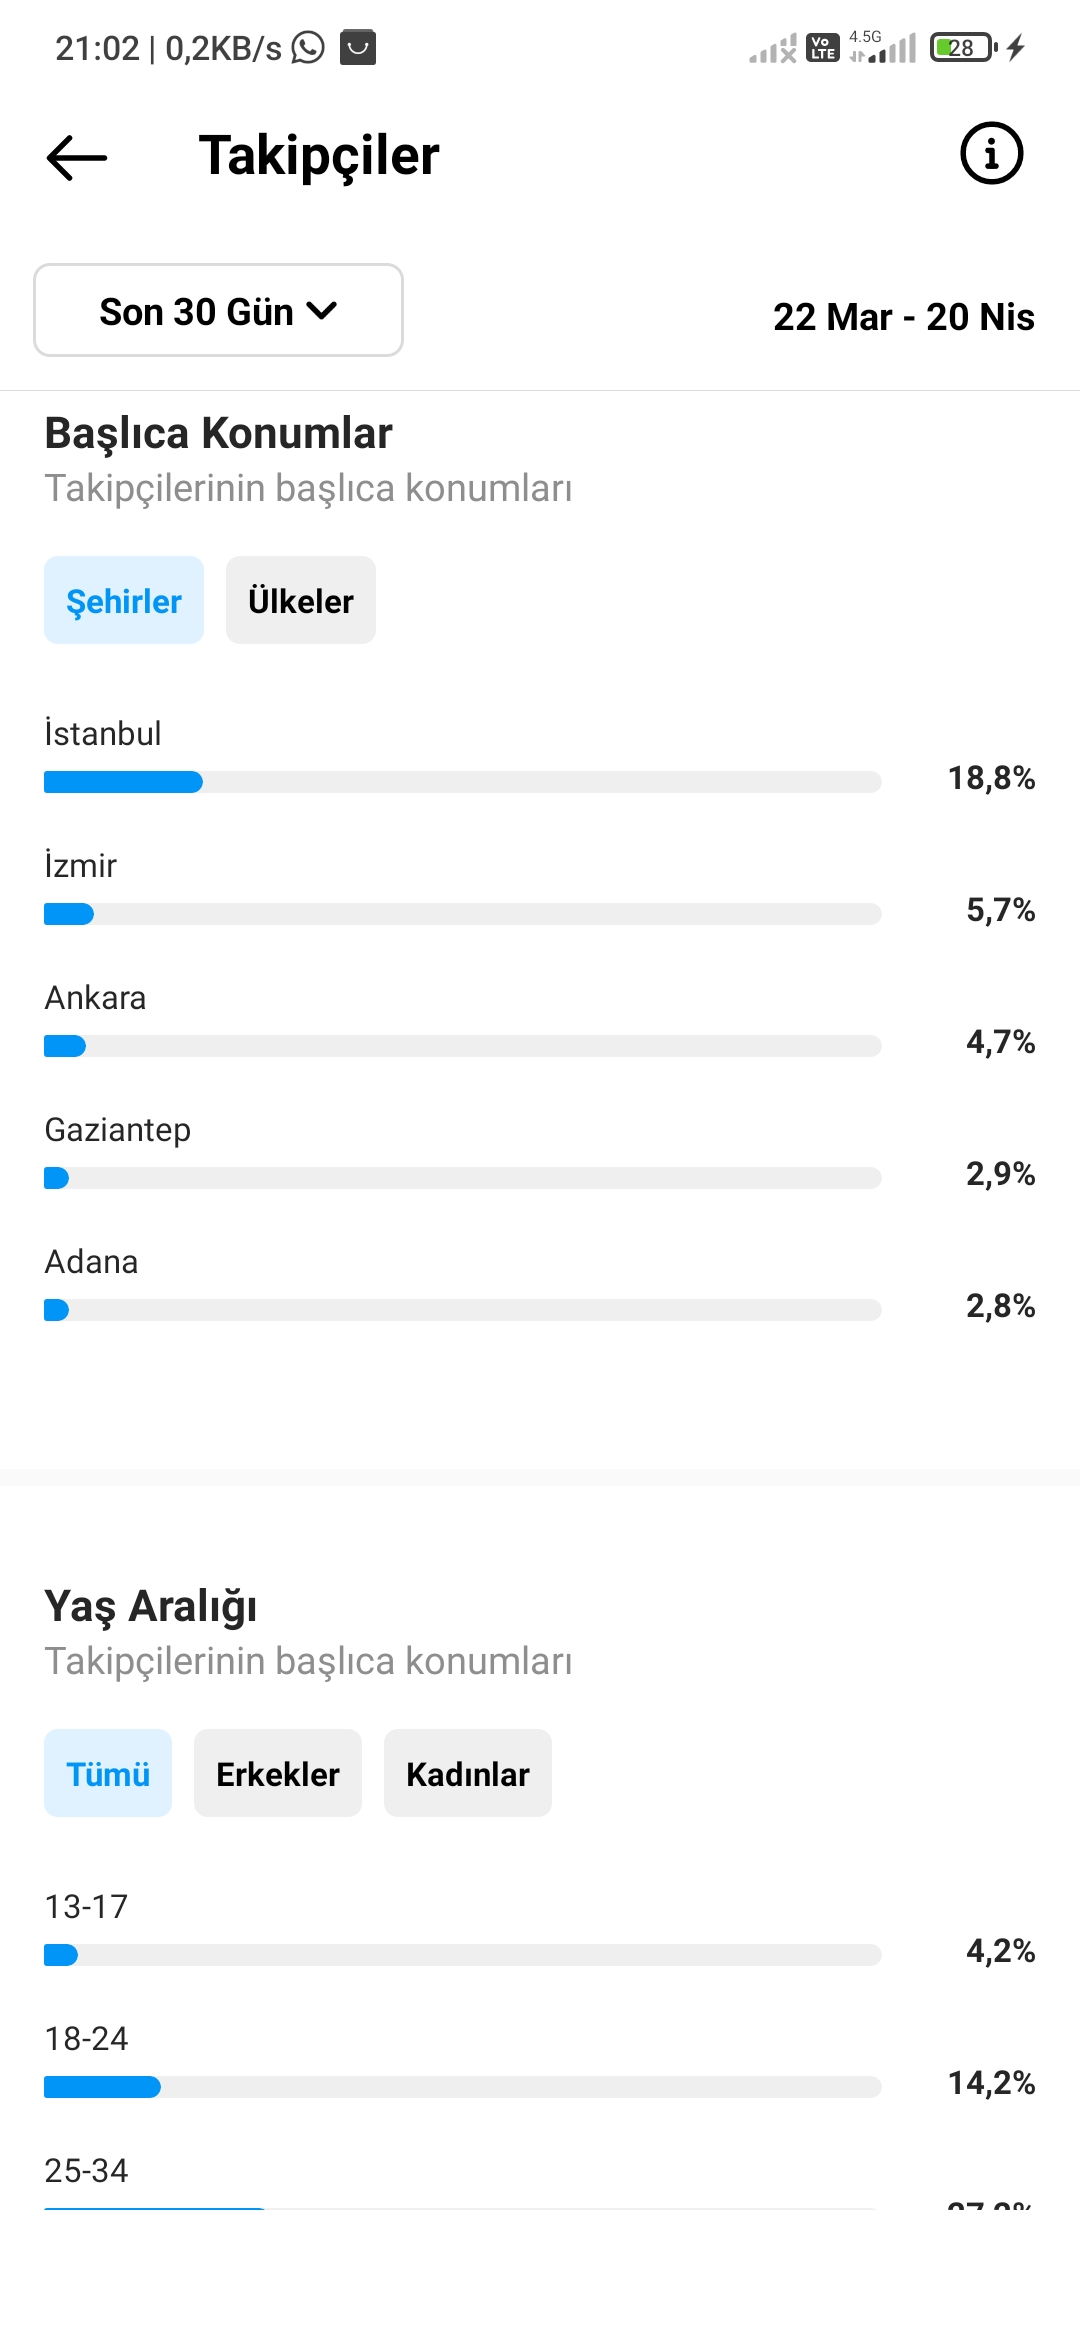Tap the Takipçiler page title

(319, 156)
